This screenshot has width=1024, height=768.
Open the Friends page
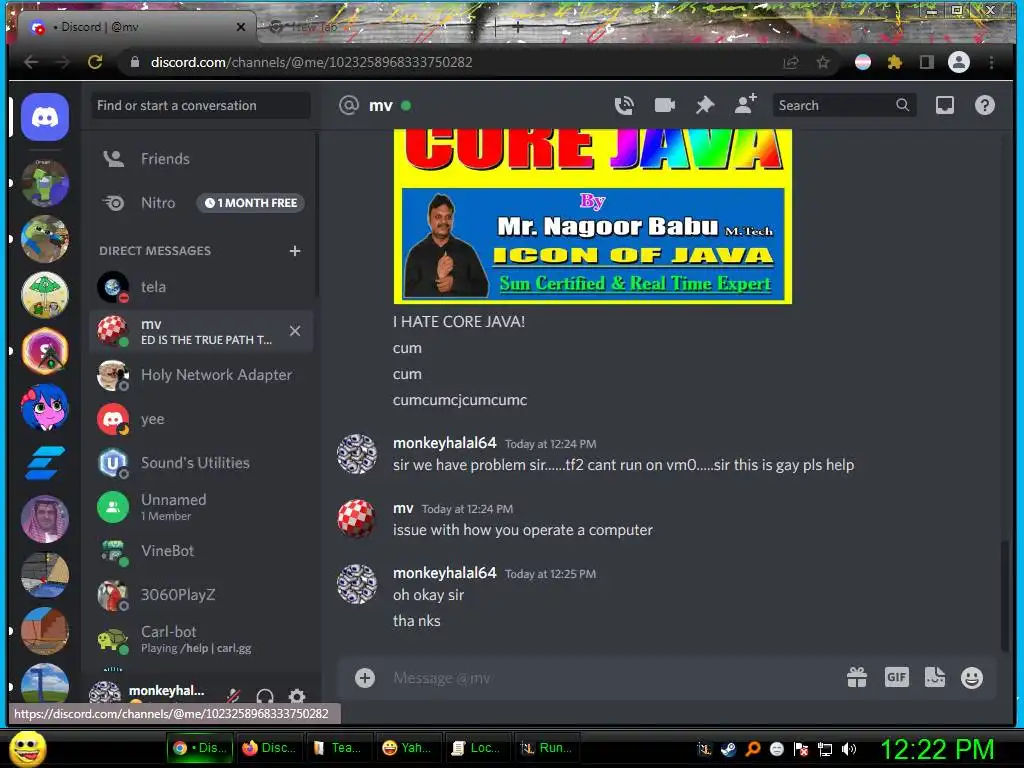click(x=201, y=159)
